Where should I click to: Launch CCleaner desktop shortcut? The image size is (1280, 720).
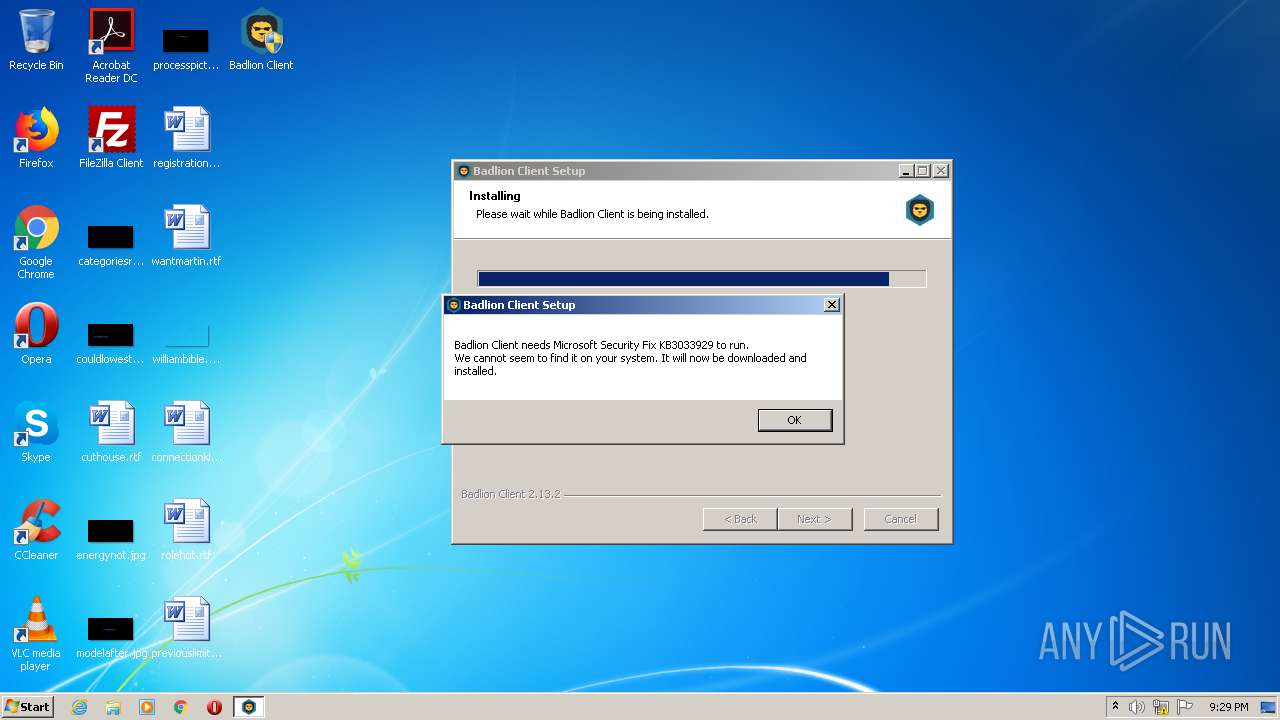[x=36, y=530]
